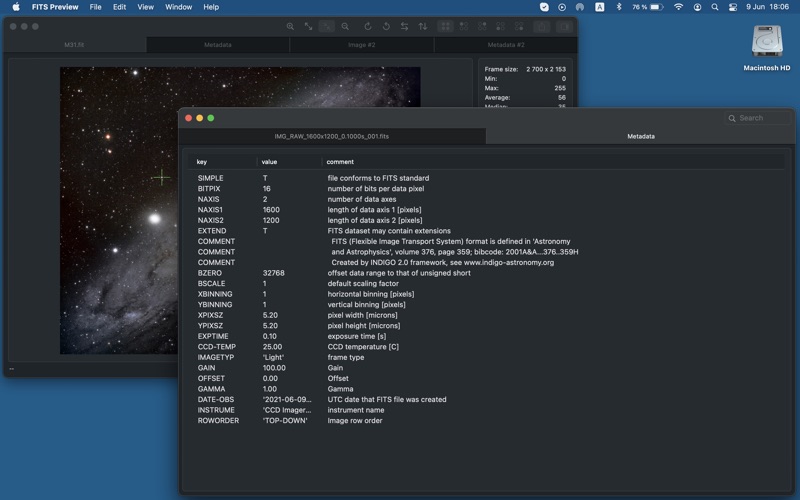Flip the image vertically
This screenshot has width=800, height=500.
423,27
